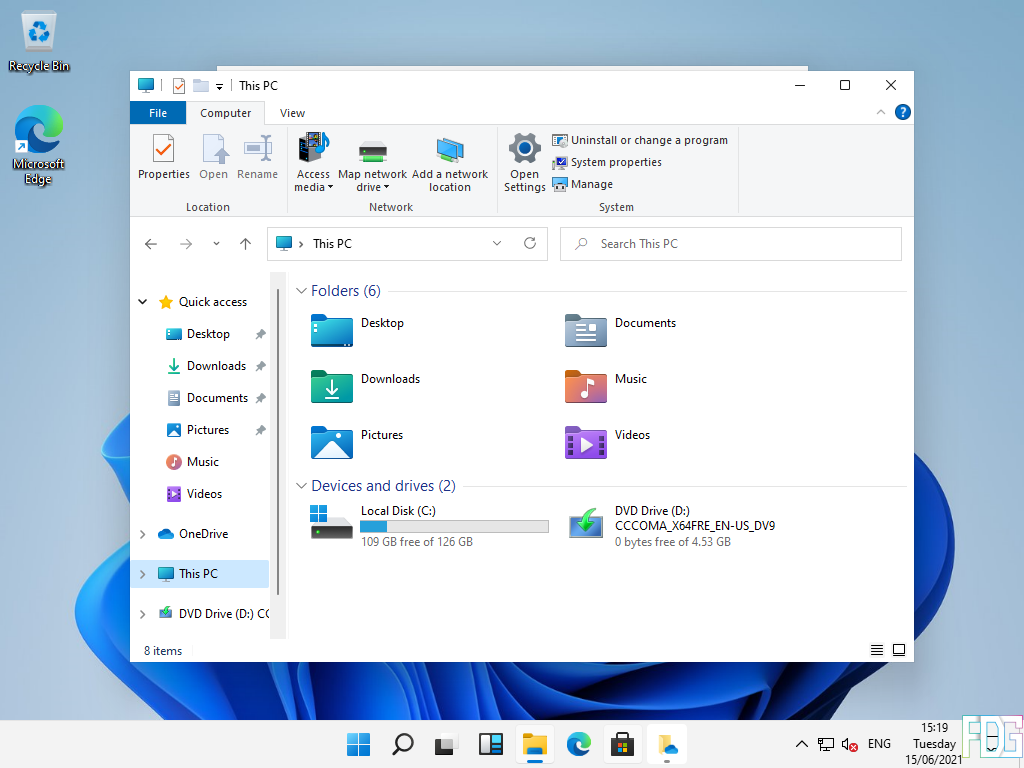Click the pin icon beside Pictures
Screen dimensions: 1024x768
[x=261, y=430]
